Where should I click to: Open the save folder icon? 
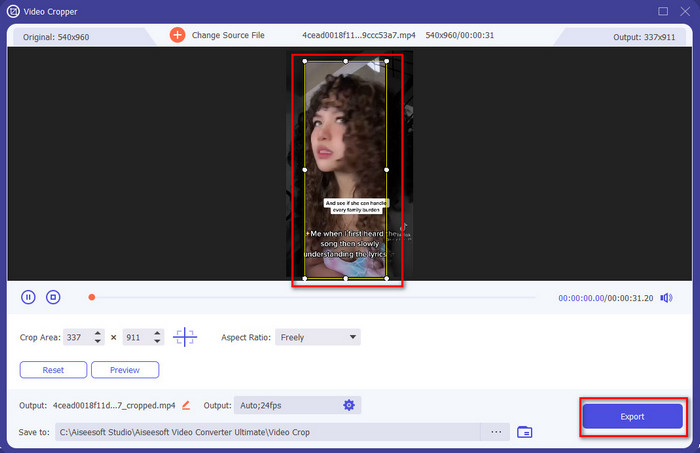525,432
